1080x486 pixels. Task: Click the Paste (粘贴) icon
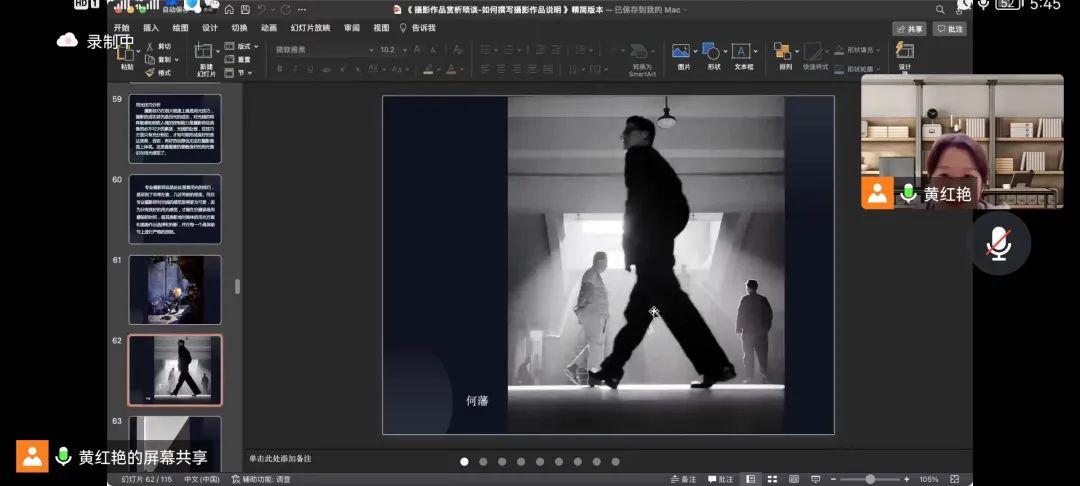[126, 55]
